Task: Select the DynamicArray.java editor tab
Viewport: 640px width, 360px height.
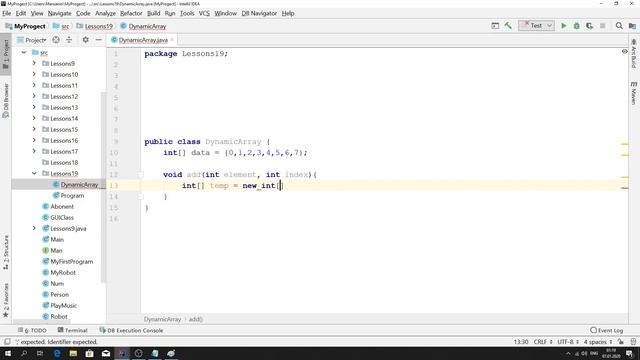Action: [143, 40]
